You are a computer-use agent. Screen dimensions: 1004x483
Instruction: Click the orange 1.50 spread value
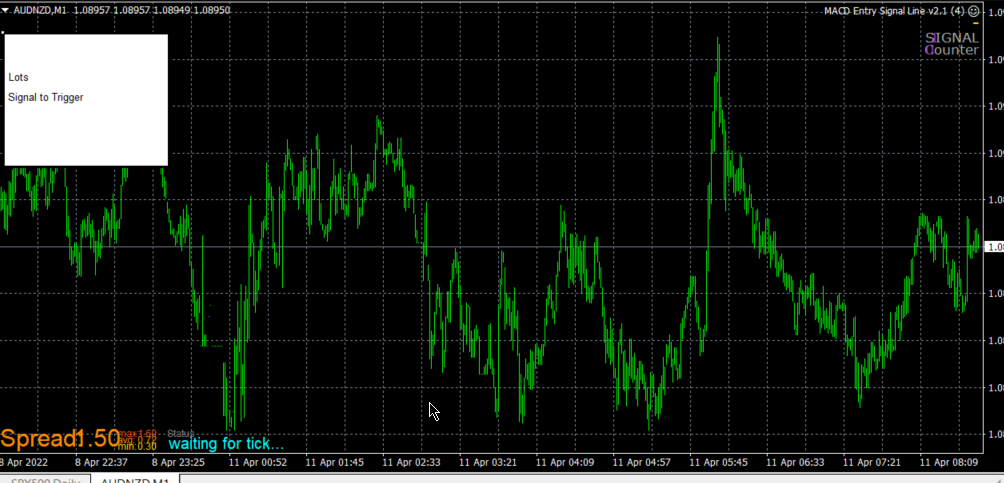(97, 439)
